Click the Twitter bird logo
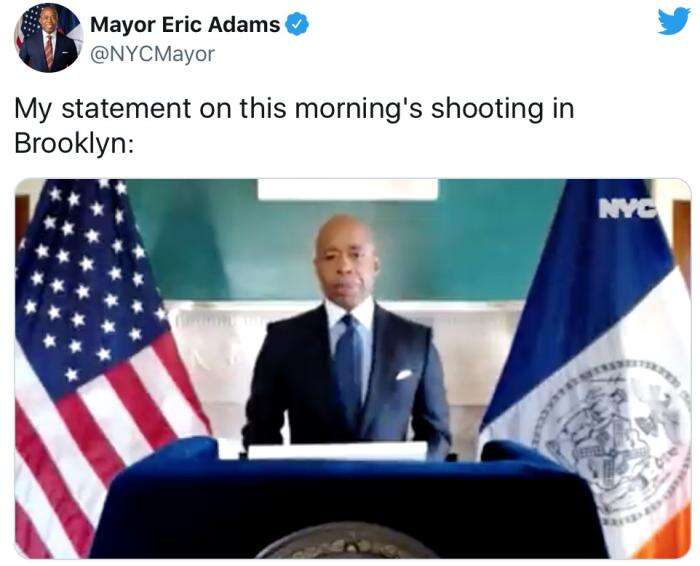Image resolution: width=700 pixels, height=566 pixels. (674, 21)
